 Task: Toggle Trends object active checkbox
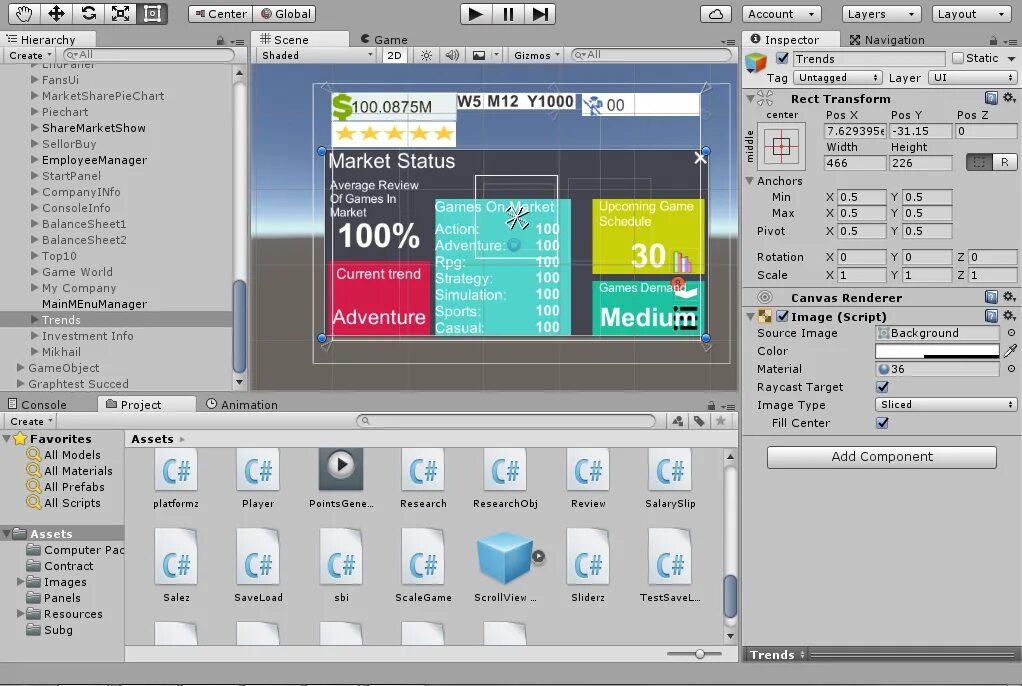(x=782, y=58)
